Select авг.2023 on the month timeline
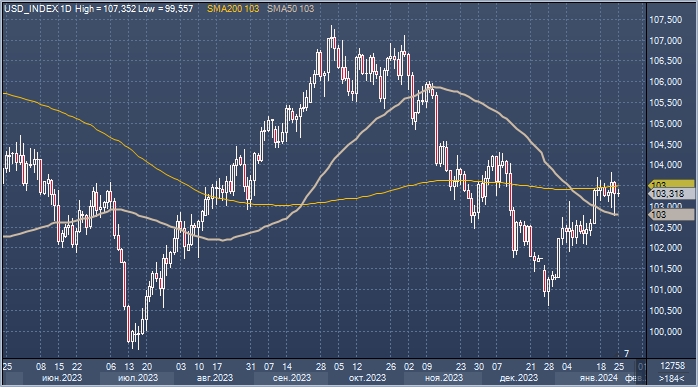Viewport: 698px width, 387px height. coord(215,378)
